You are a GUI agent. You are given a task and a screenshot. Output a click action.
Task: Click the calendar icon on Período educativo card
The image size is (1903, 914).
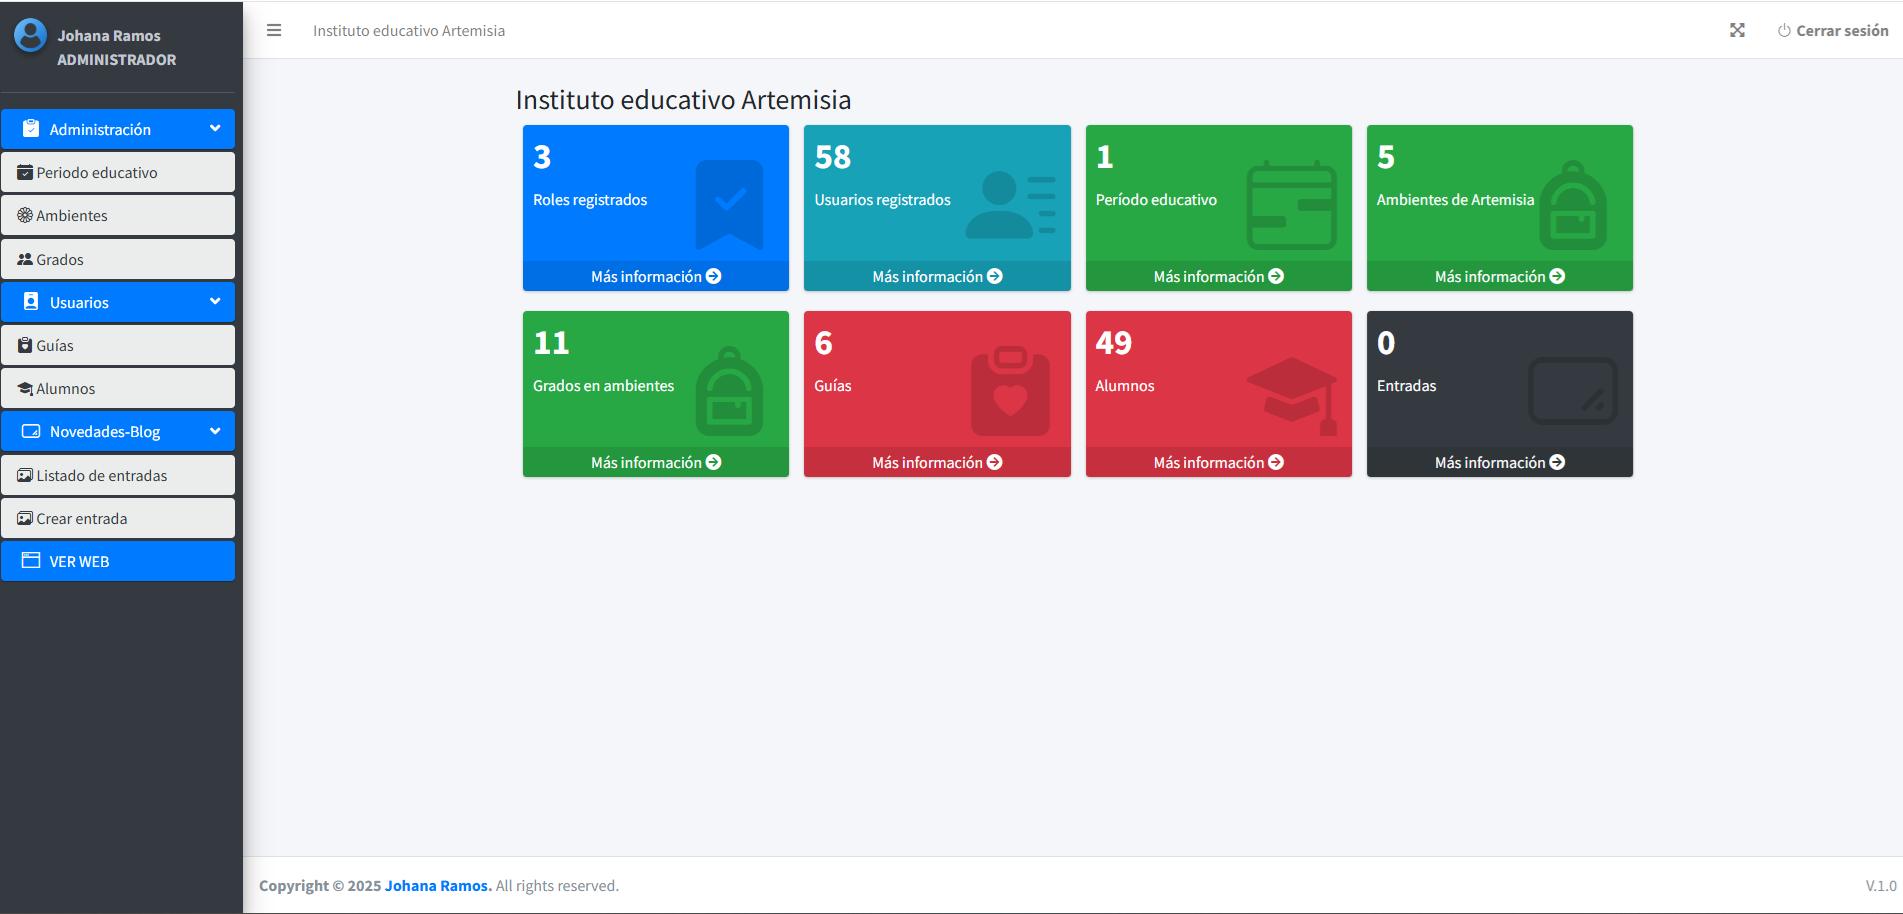pyautogui.click(x=1291, y=205)
